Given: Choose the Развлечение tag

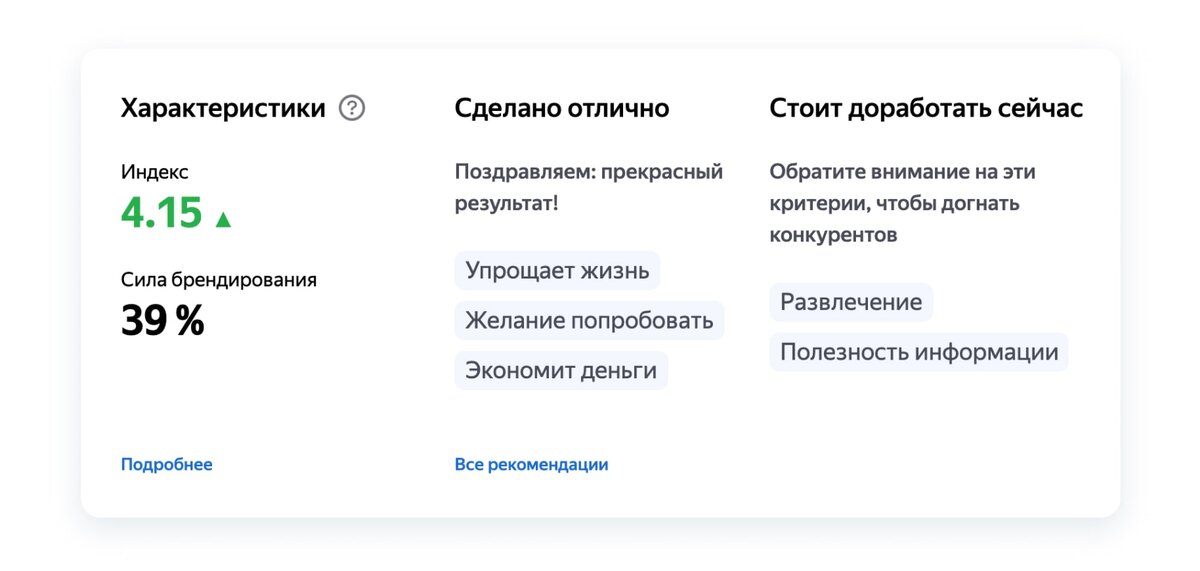Looking at the screenshot, I should coord(851,302).
